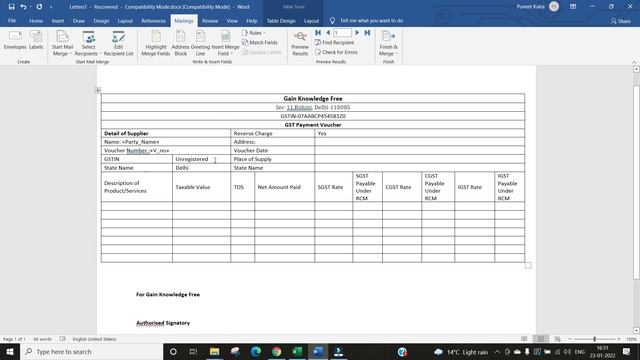Screen dimensions: 640x360
Task: Click the record number field
Action: point(342,33)
